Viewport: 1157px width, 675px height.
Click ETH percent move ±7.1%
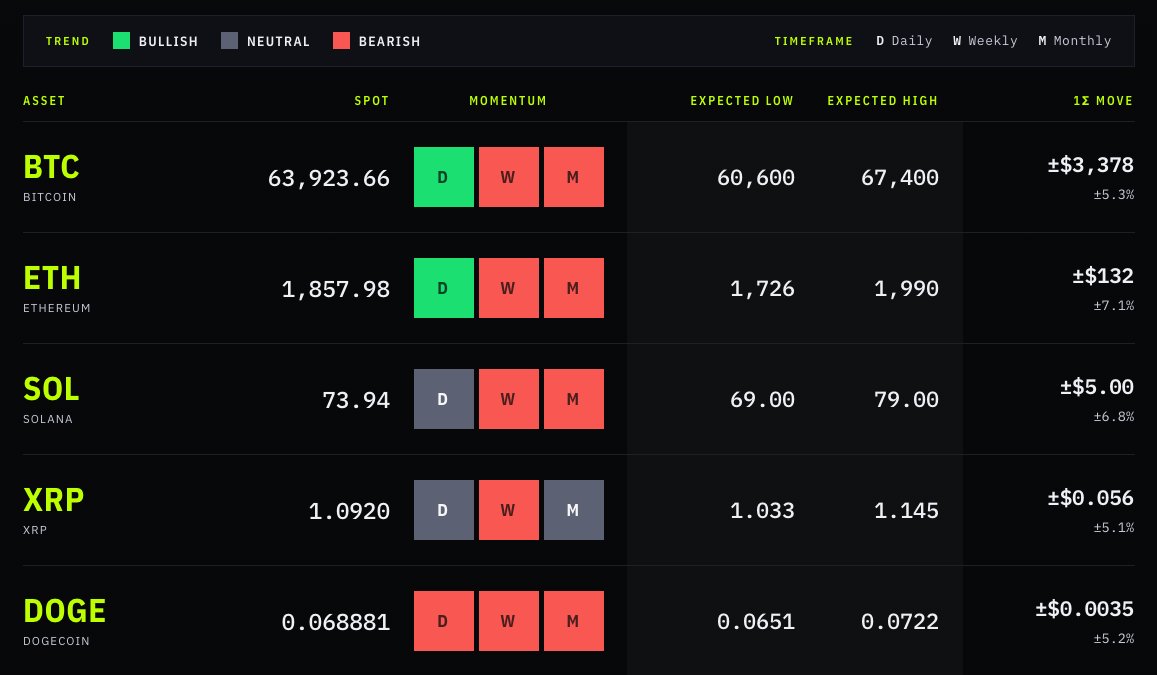tap(1113, 305)
